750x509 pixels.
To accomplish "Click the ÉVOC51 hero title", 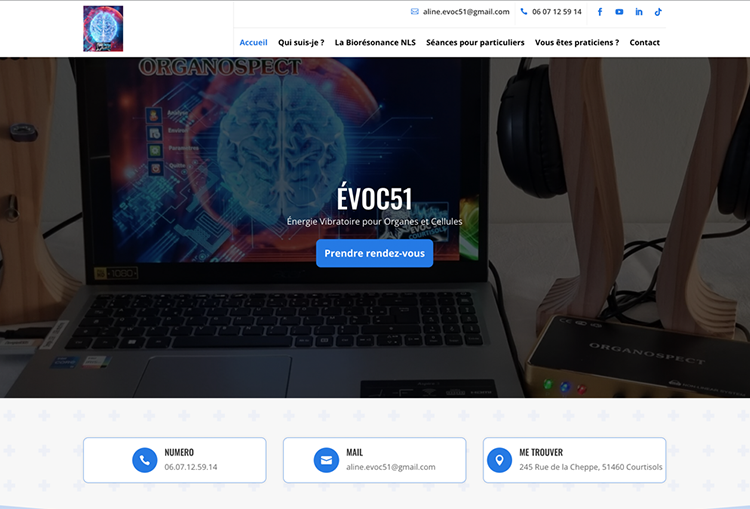I will 375,198.
